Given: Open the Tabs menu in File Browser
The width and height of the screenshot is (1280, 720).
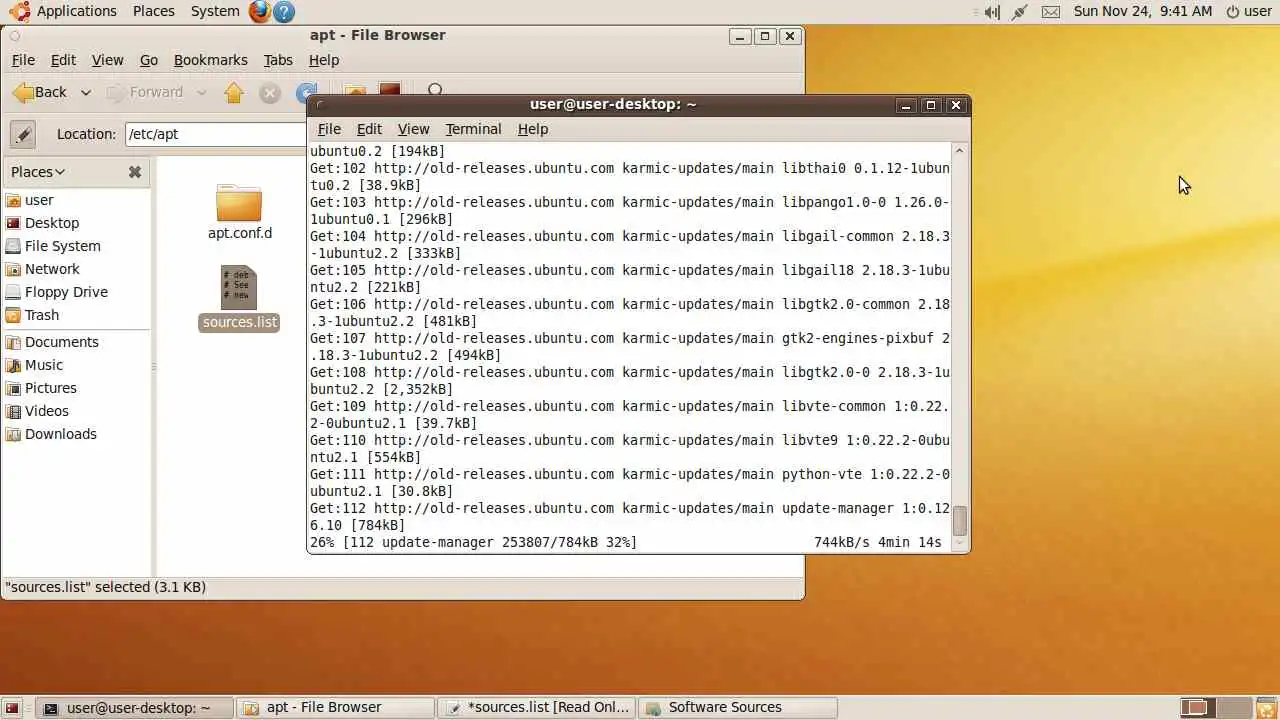Looking at the screenshot, I should 278,60.
